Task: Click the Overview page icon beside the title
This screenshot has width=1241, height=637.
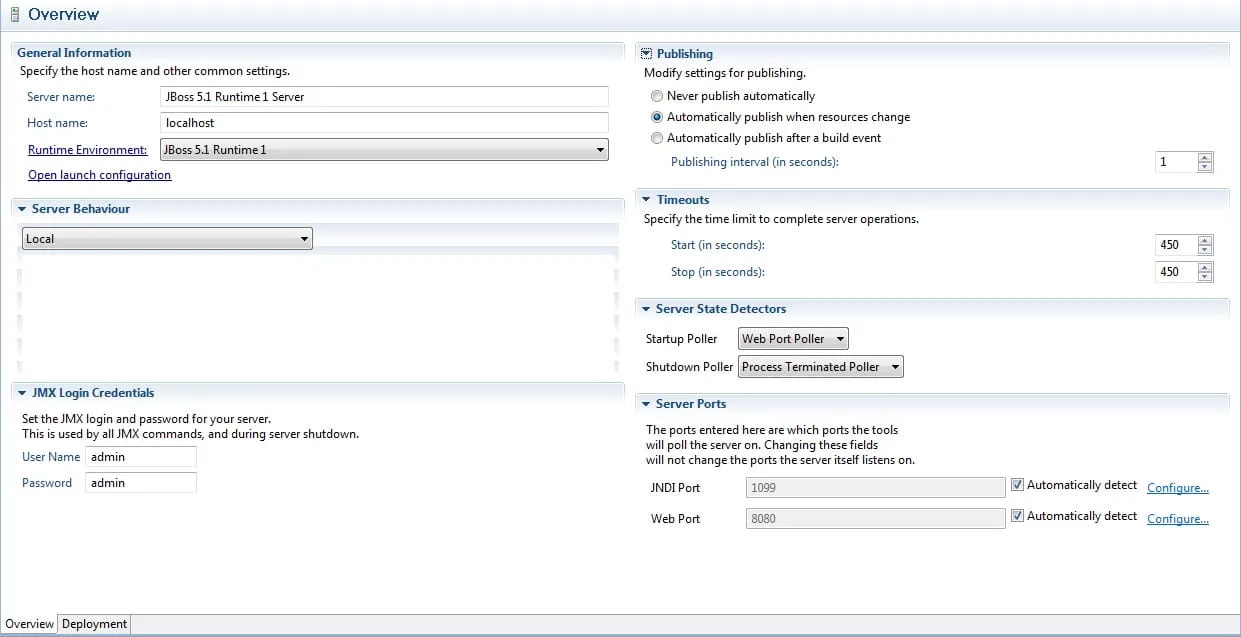Action: pos(14,14)
